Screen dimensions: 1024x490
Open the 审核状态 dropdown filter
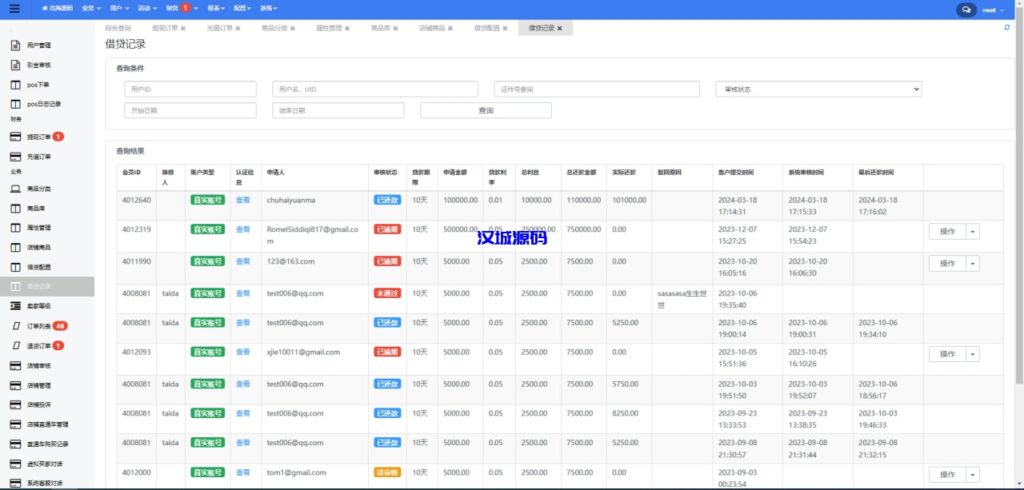819,89
